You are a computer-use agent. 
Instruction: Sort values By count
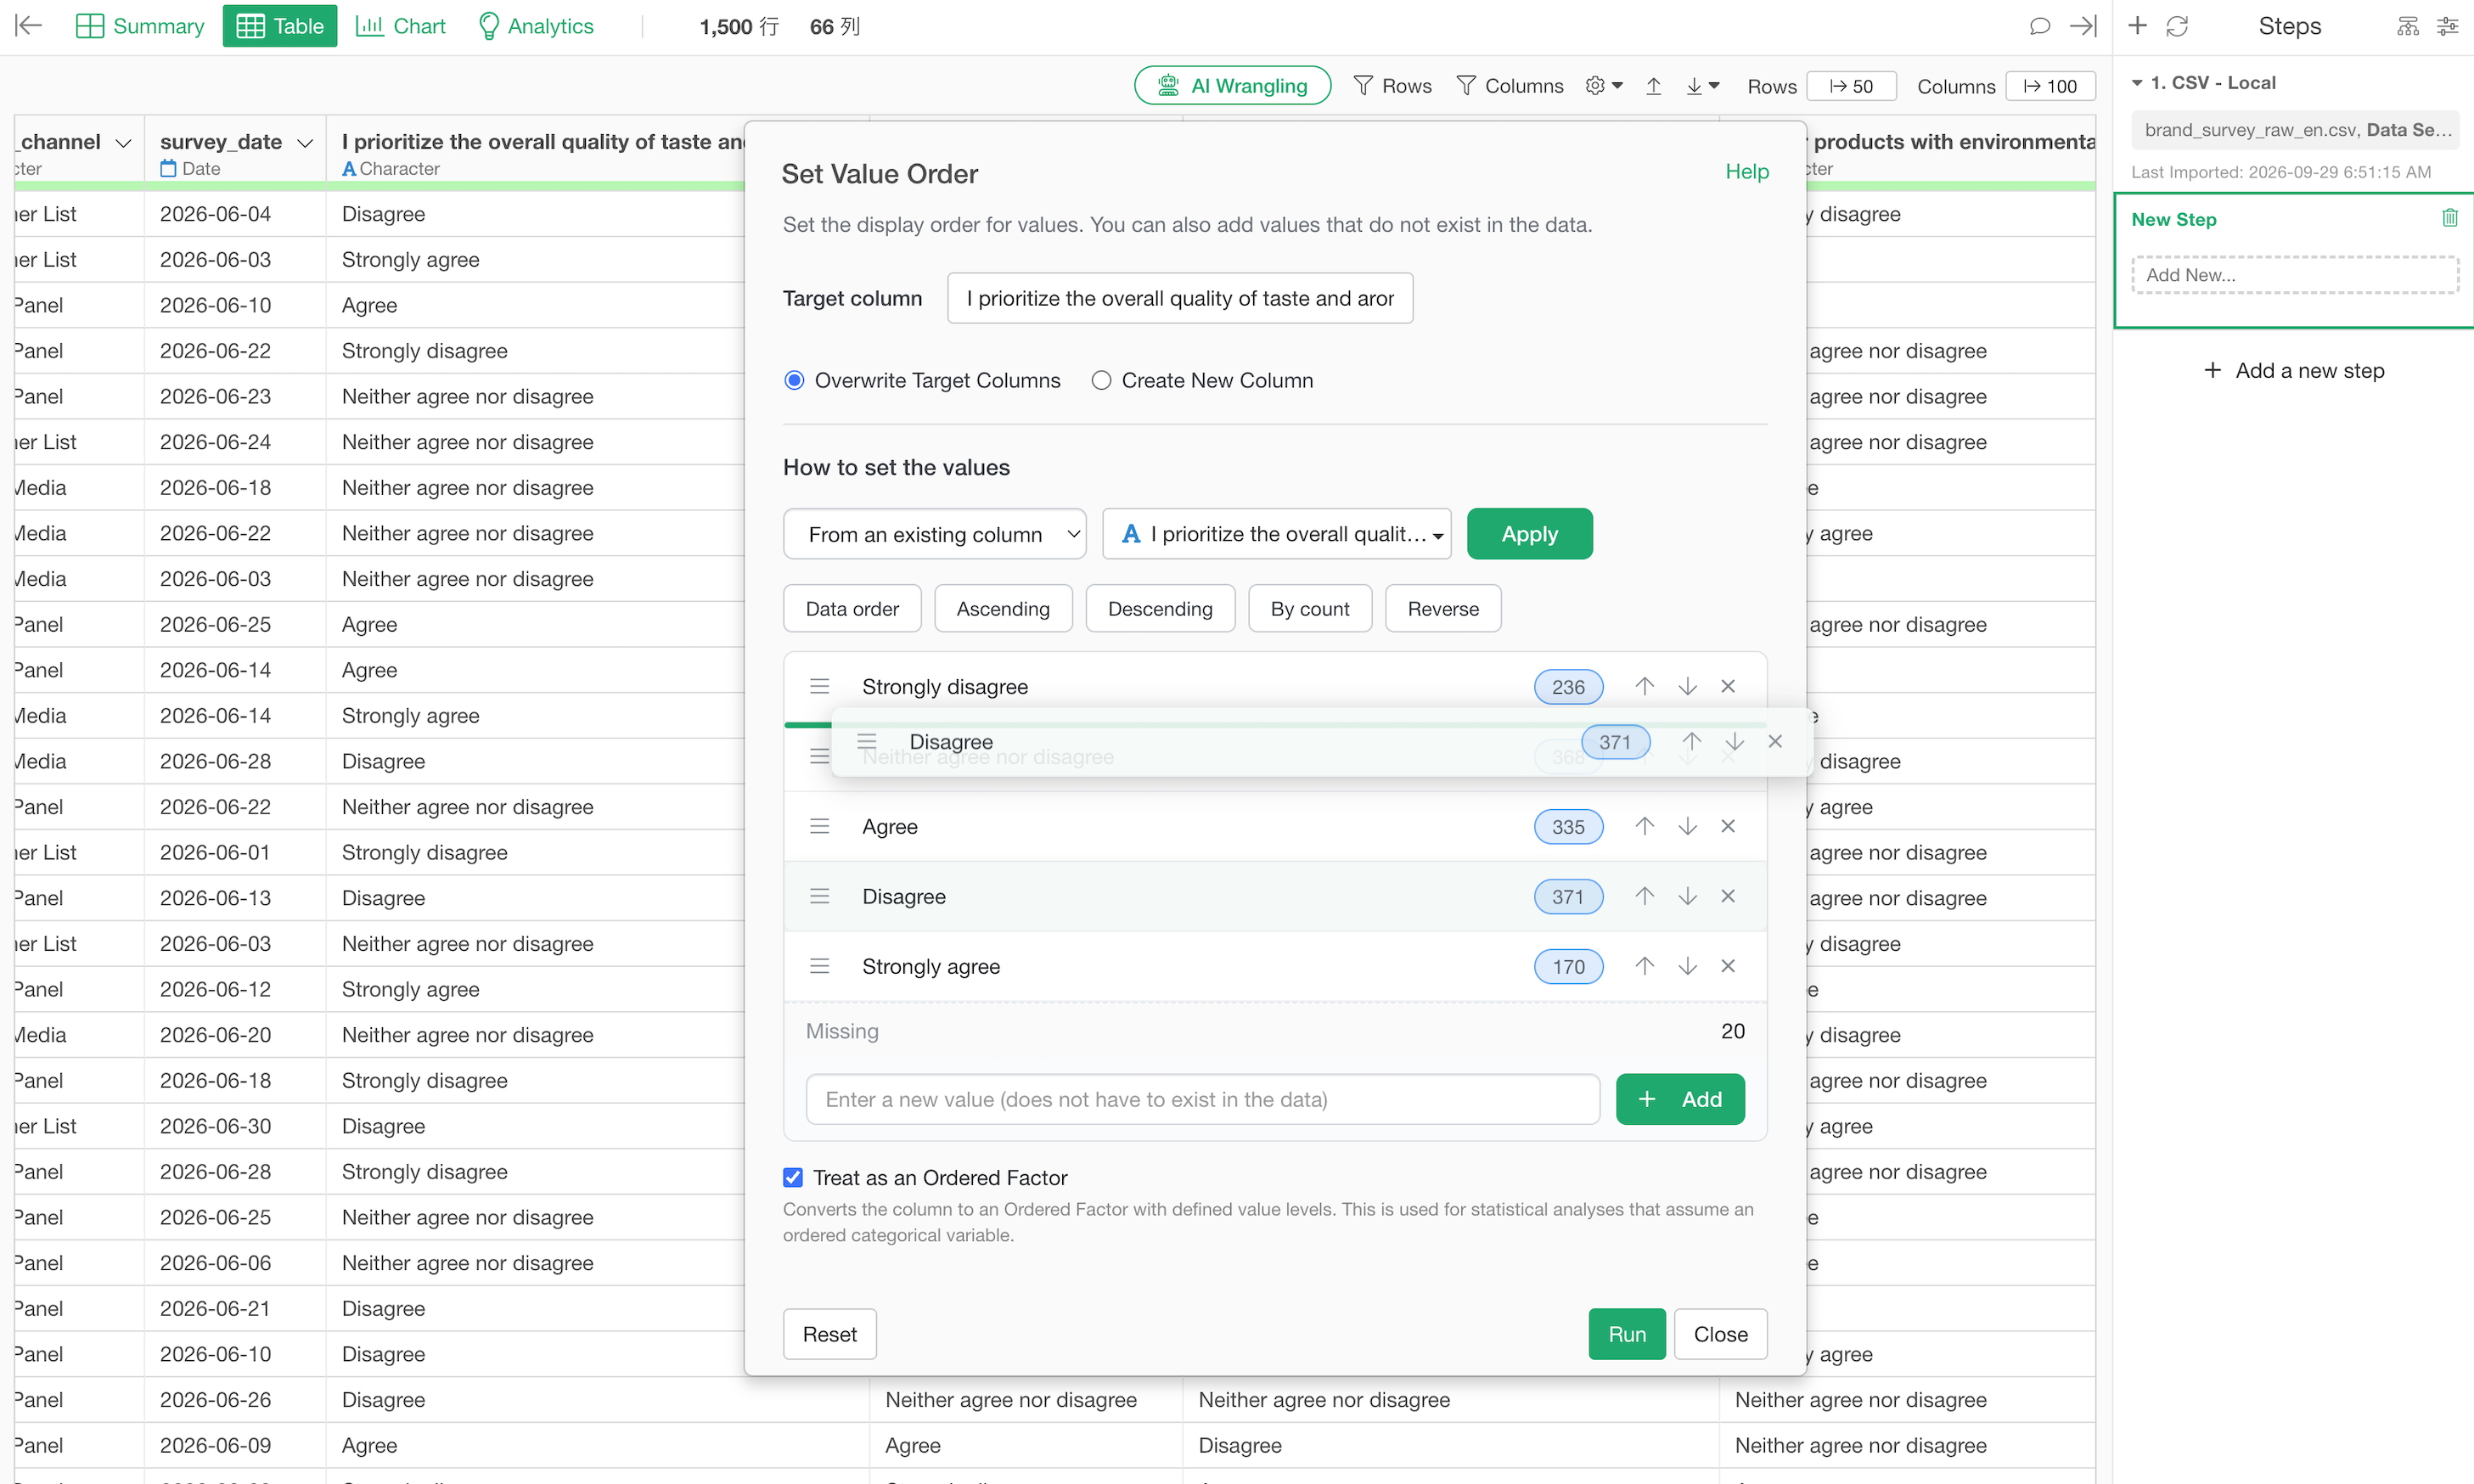[x=1310, y=608]
